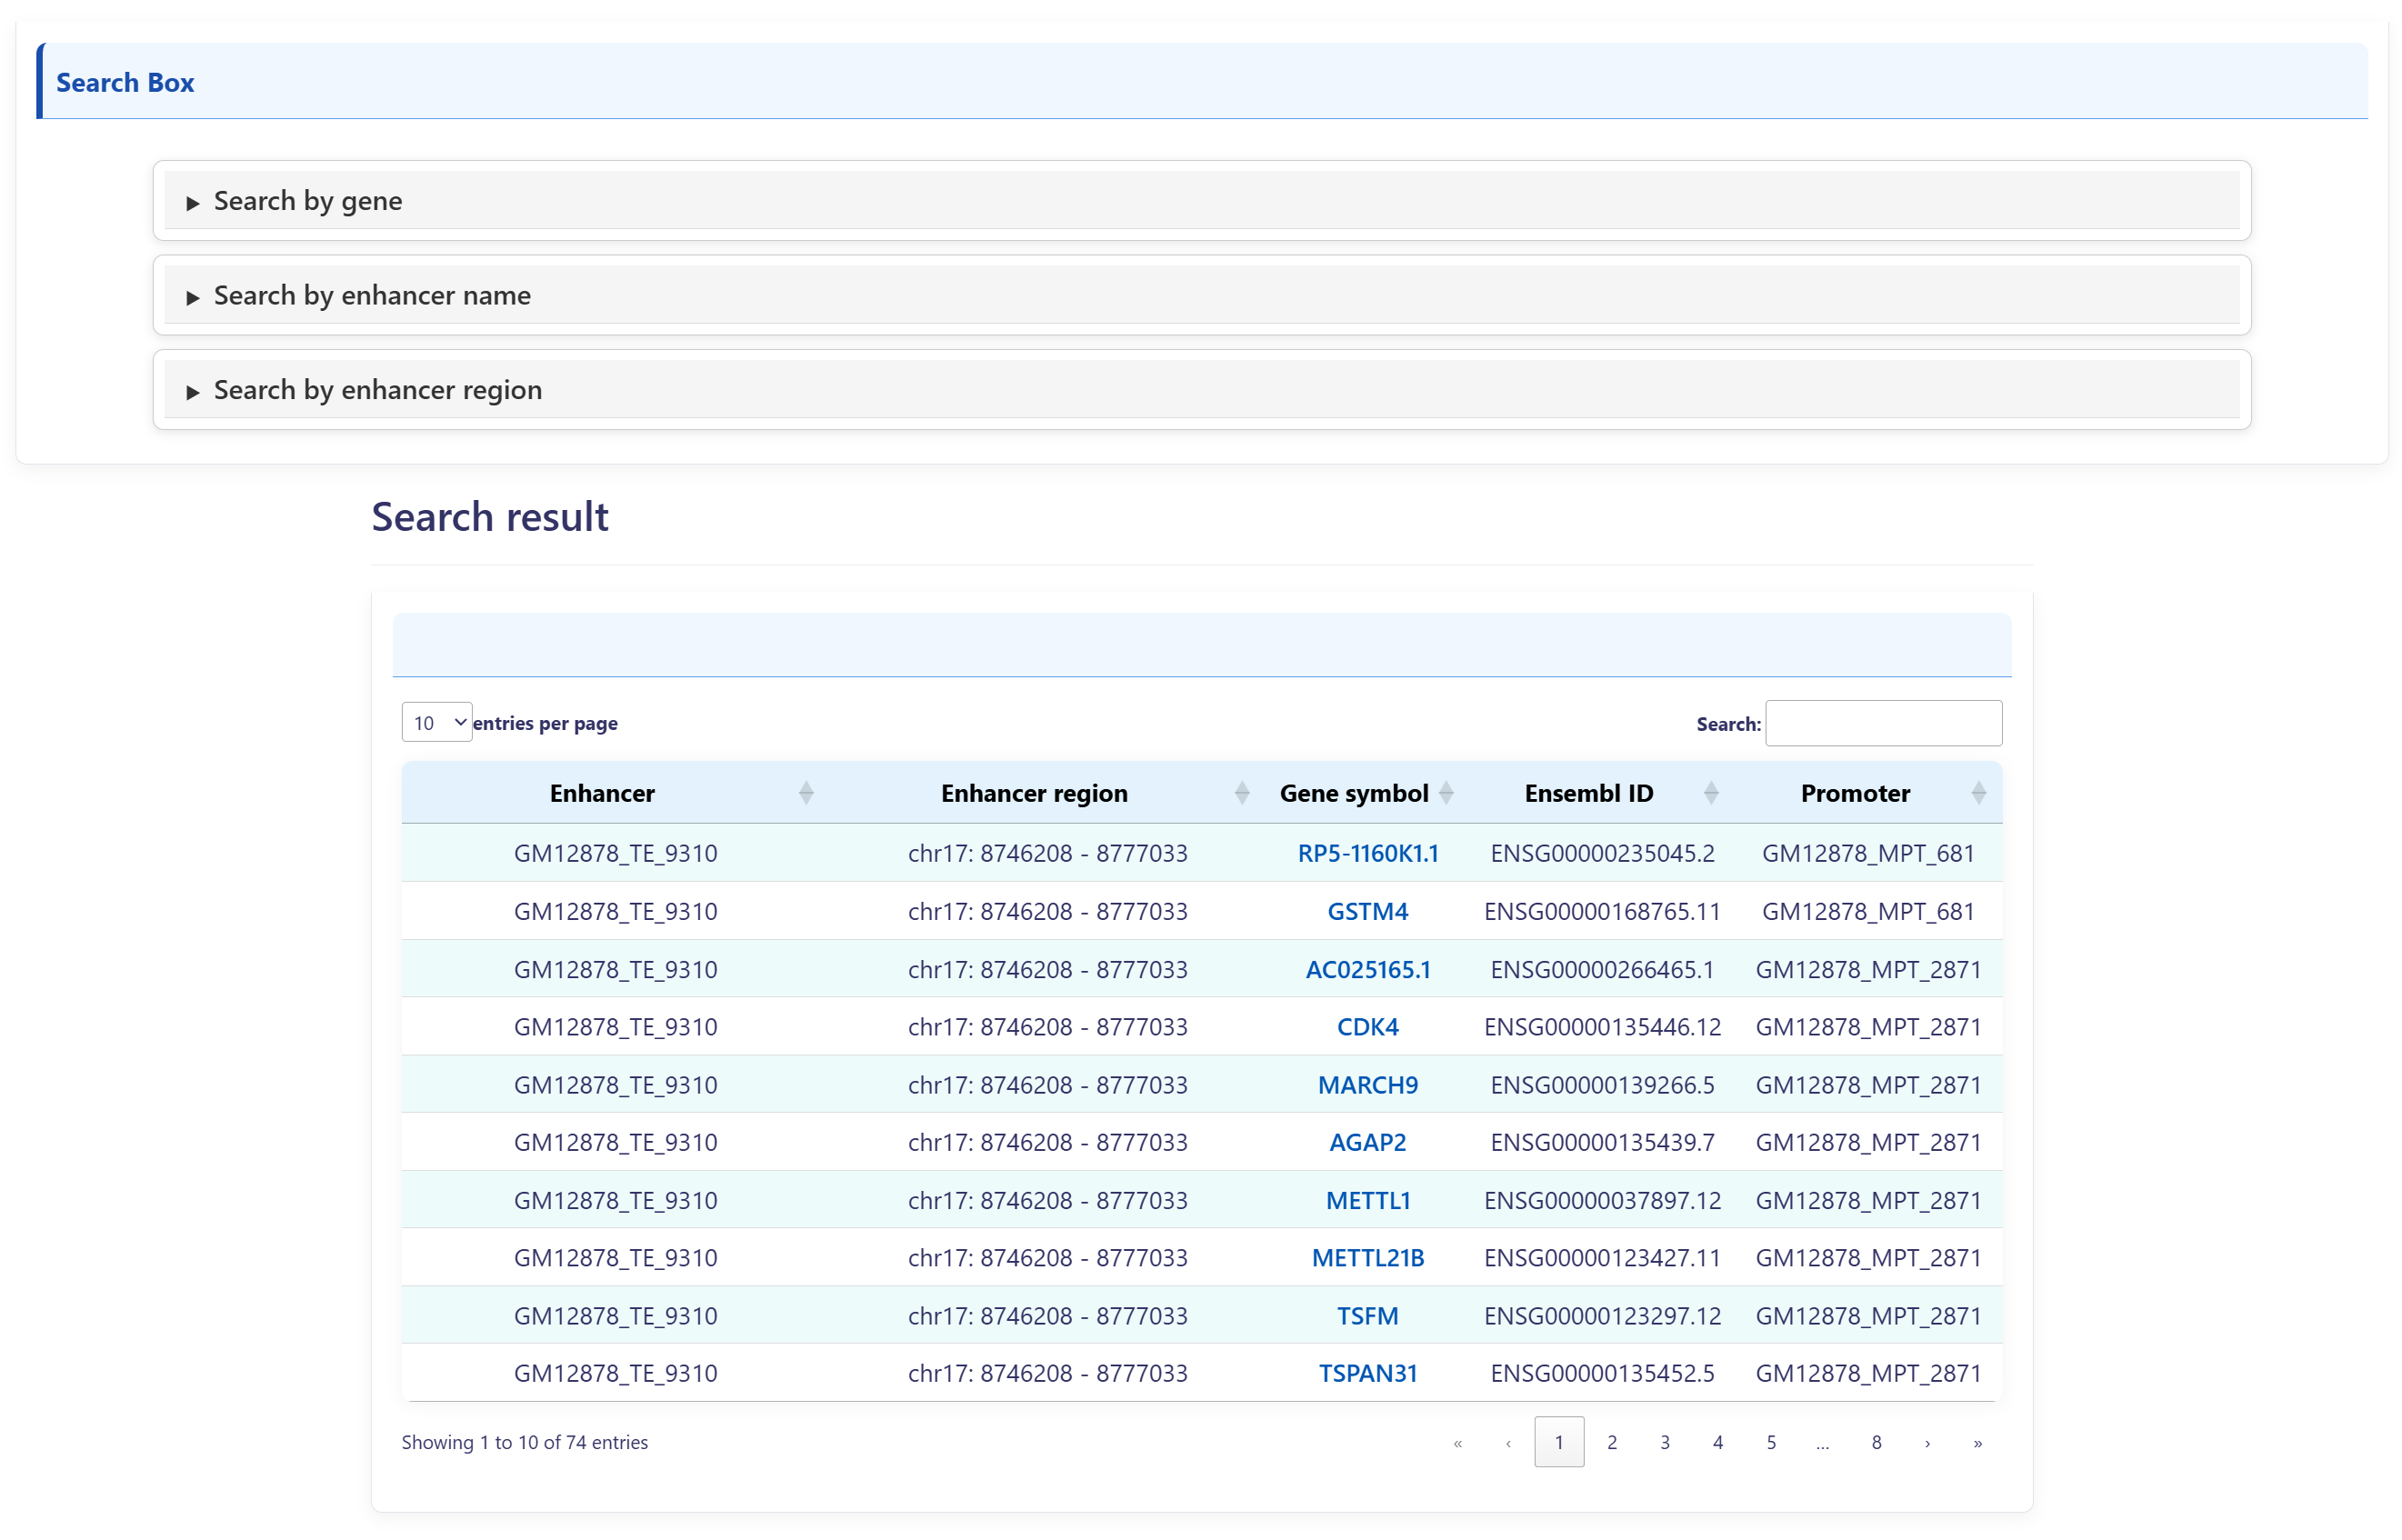This screenshot has height=1540, width=2402.
Task: Sort by Promoter column arrows
Action: point(1977,793)
